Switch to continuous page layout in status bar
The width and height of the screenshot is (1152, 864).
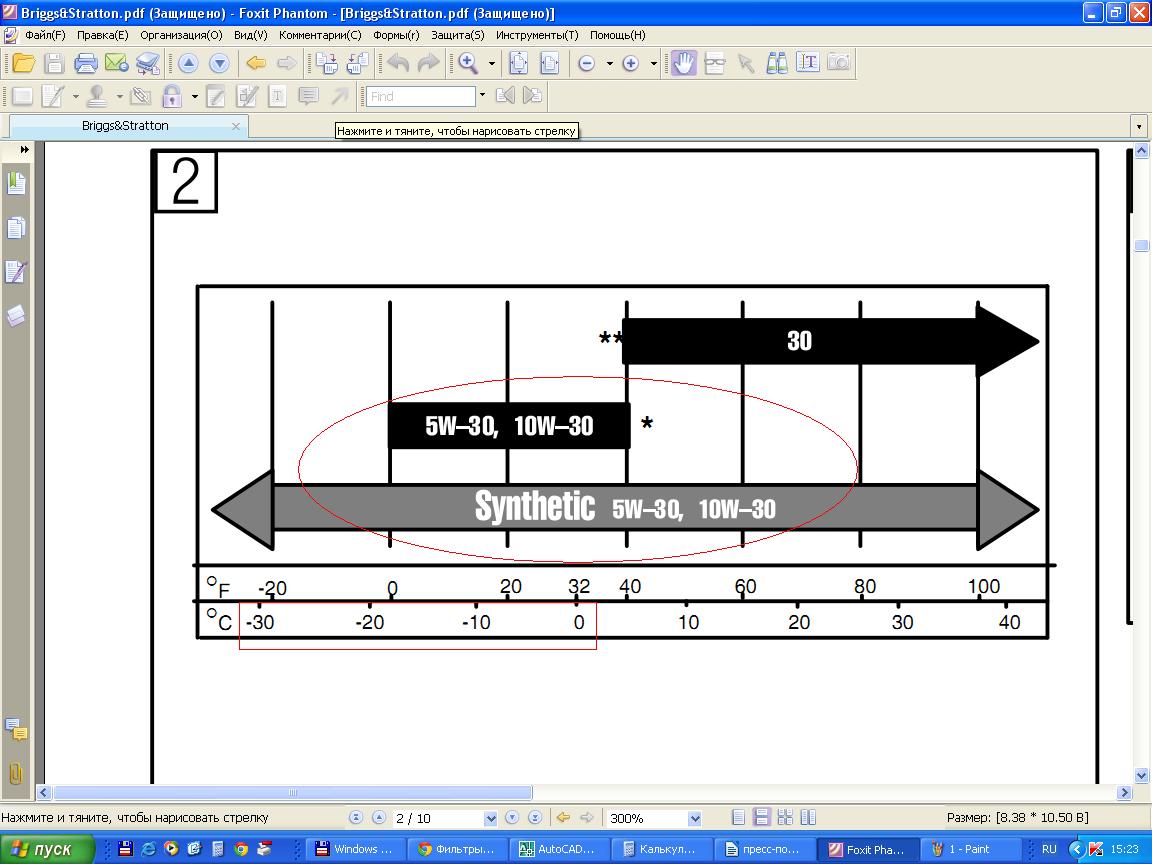tap(761, 817)
